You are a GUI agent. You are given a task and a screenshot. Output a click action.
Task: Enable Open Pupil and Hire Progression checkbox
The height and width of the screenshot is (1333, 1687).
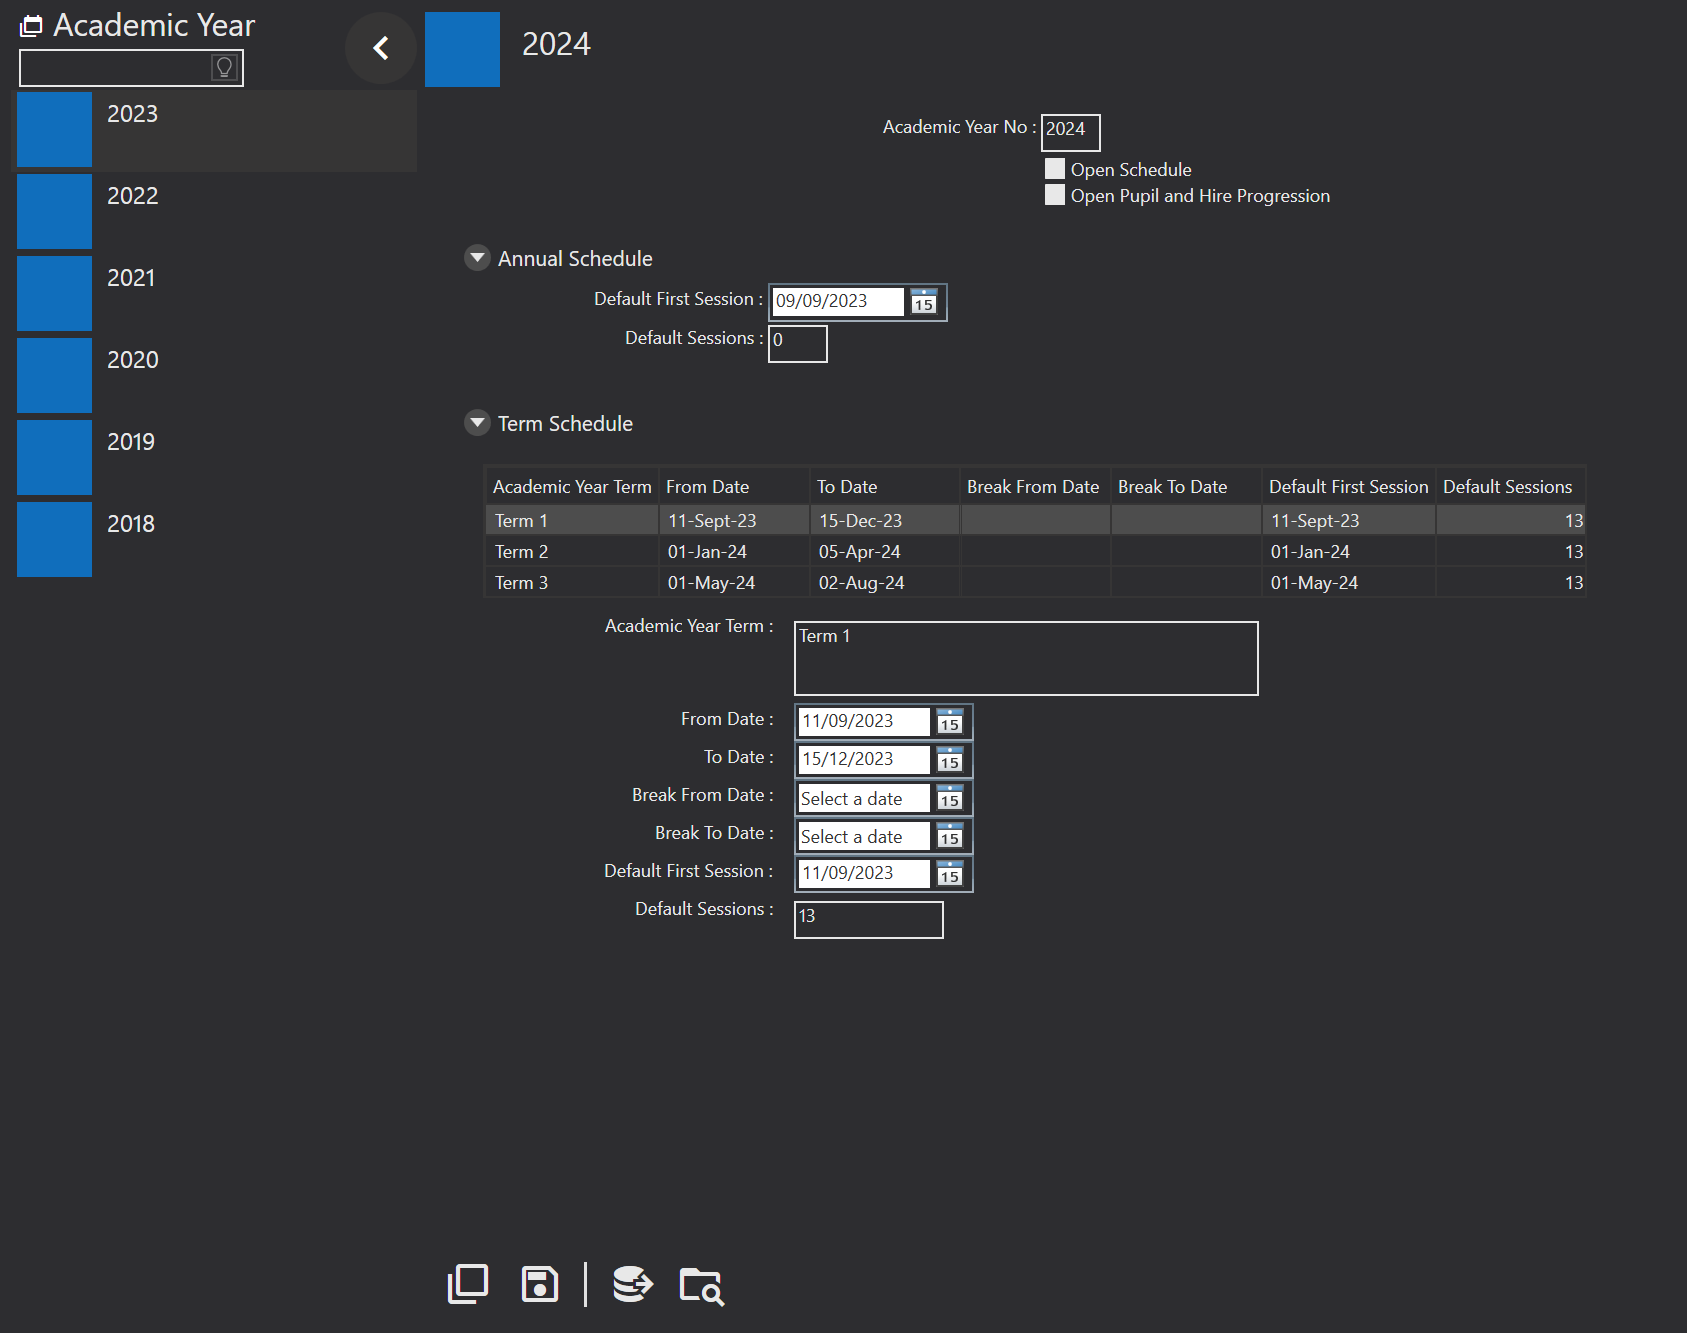pos(1055,195)
